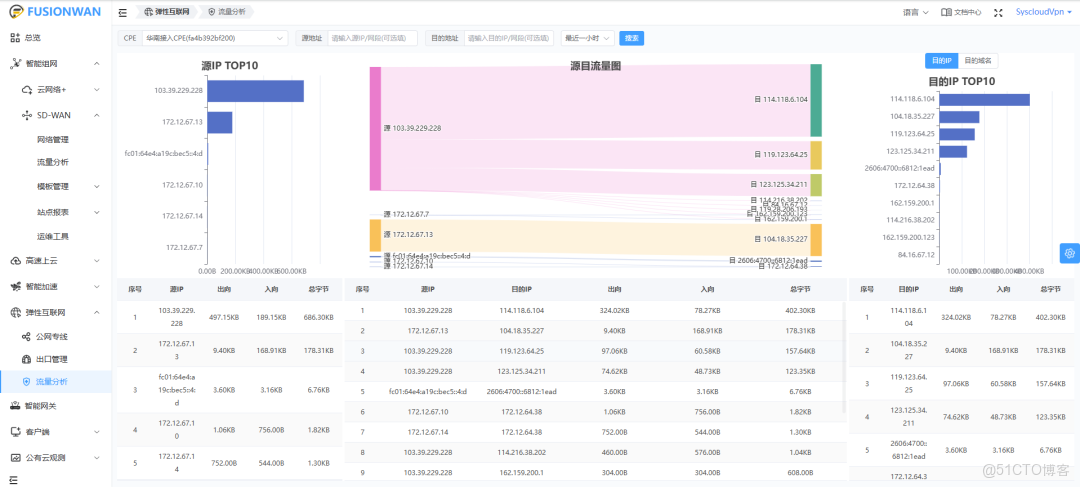Collapse sidebar with the bottom fold icon
This screenshot has height=487, width=1080.
[x=15, y=479]
